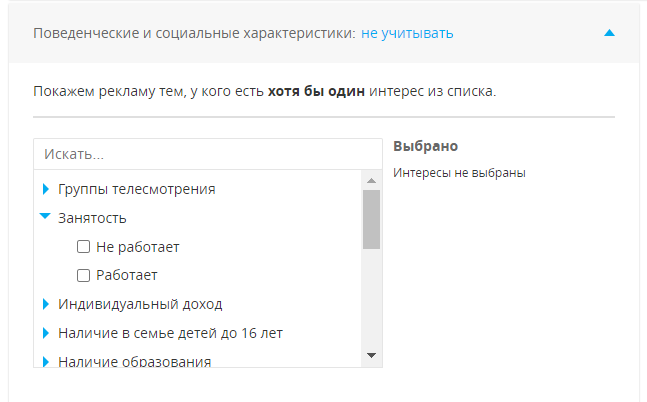Expand Наличие образования triangle
647x402 pixels.
pyautogui.click(x=46, y=362)
